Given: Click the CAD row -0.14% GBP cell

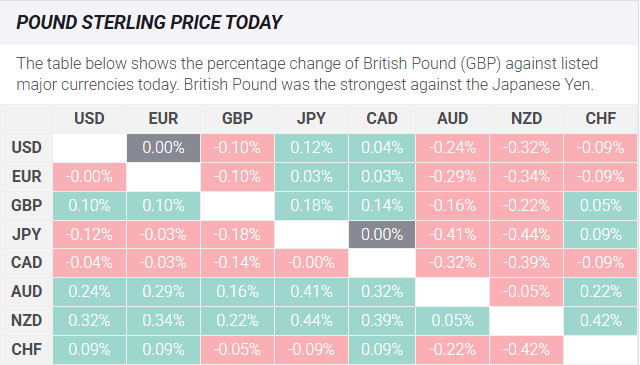Looking at the screenshot, I should [238, 263].
